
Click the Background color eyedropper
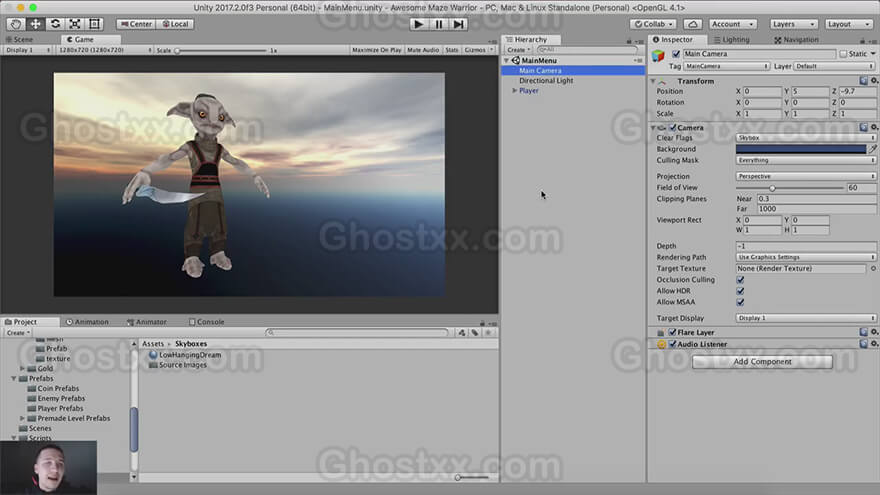(872, 149)
